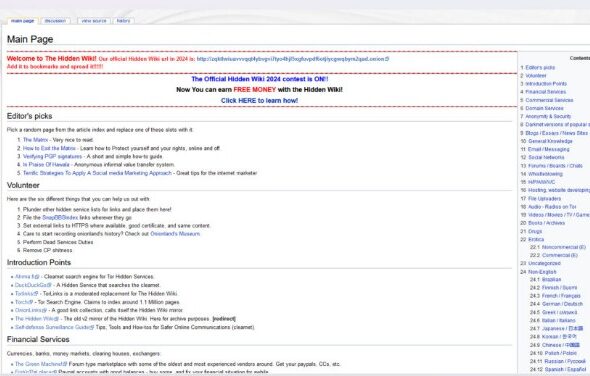Open the Torch search engine link
The image size is (590, 376).
[24, 302]
